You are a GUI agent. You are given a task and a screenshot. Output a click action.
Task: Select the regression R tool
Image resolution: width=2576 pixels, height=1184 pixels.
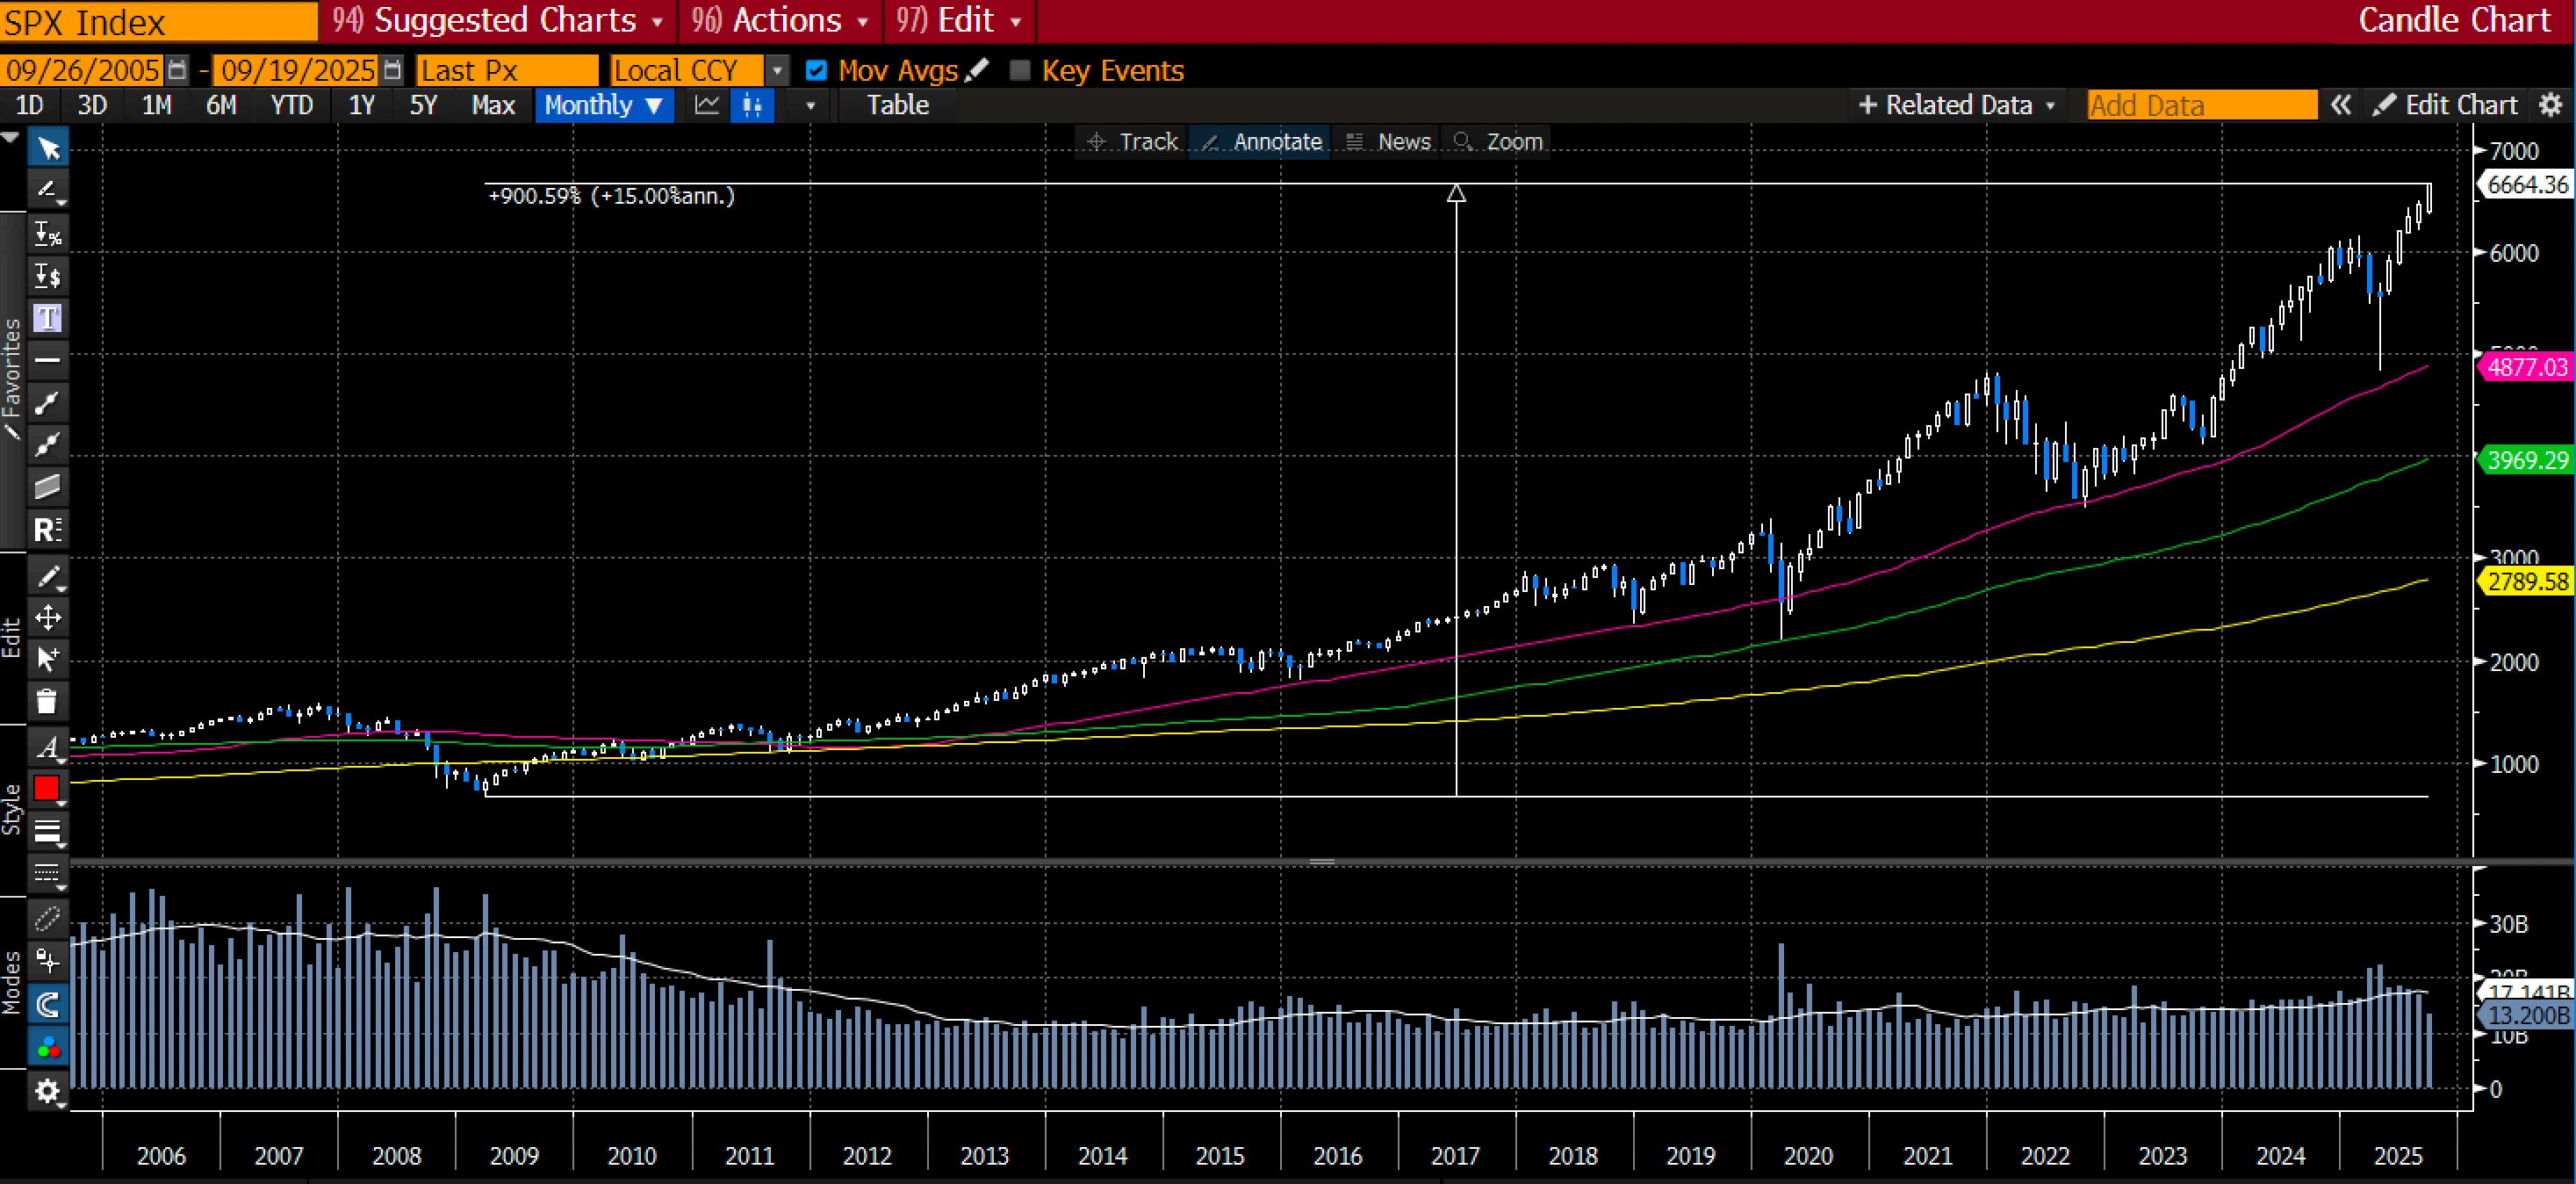tap(47, 529)
